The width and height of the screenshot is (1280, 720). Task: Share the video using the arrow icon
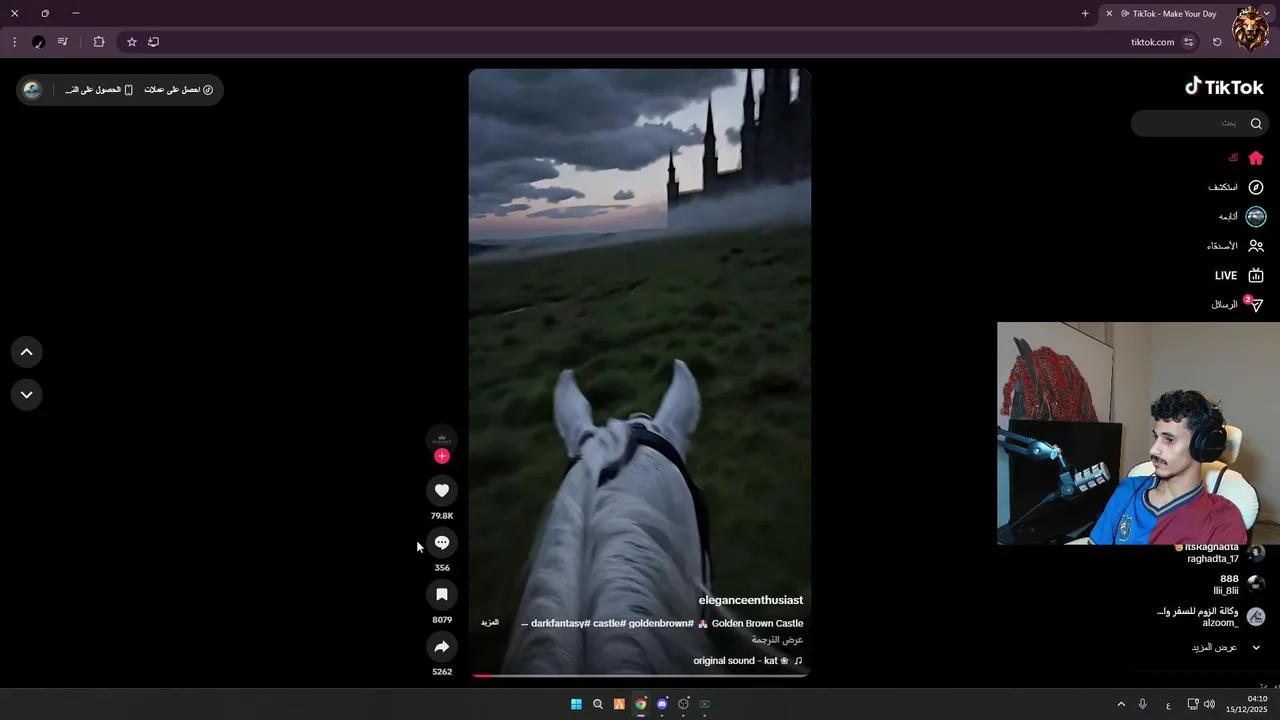pyautogui.click(x=441, y=646)
